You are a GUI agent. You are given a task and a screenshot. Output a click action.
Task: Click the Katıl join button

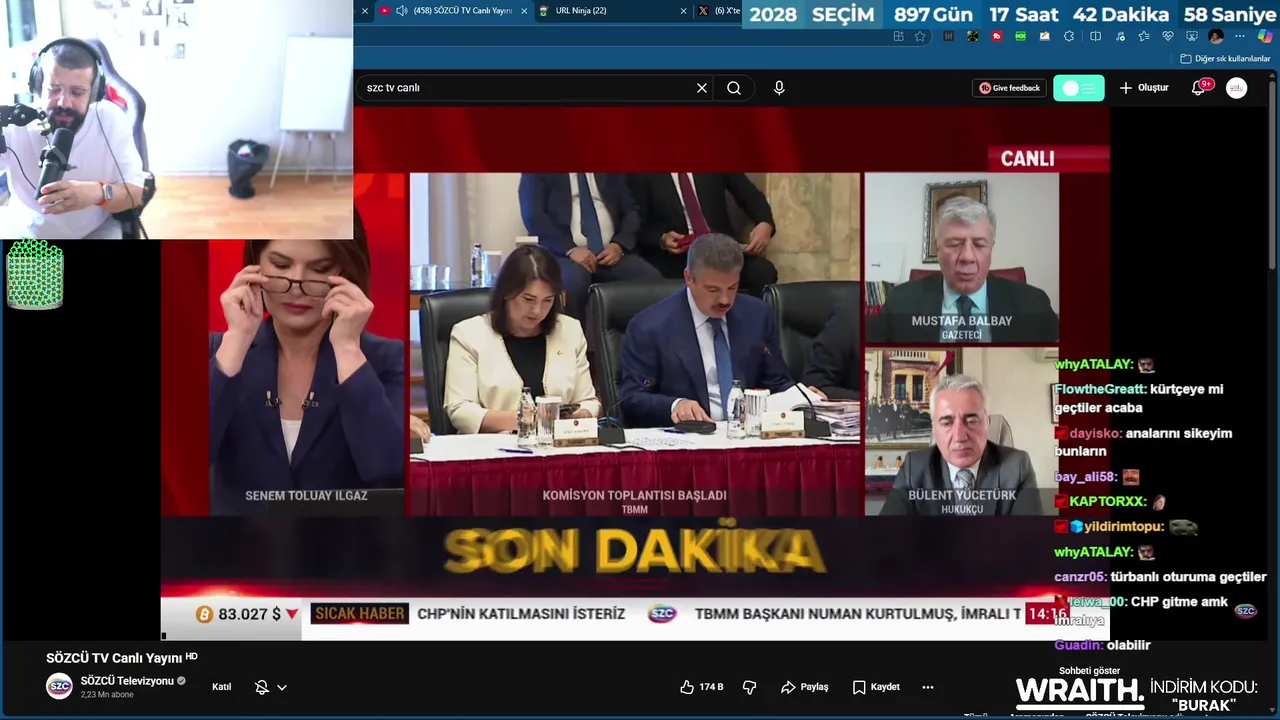pyautogui.click(x=222, y=687)
